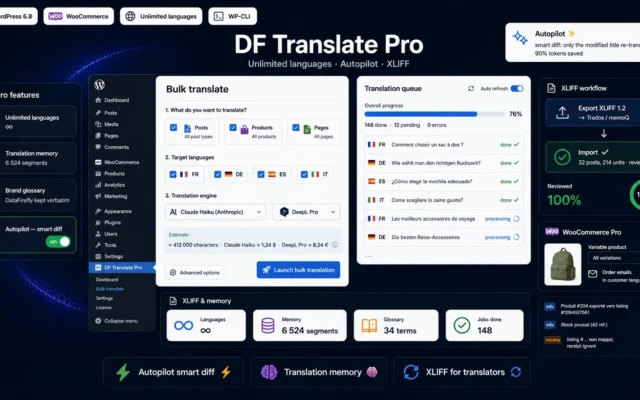
Task: Click the Export XLIFF 1.2 button
Action: 593,113
